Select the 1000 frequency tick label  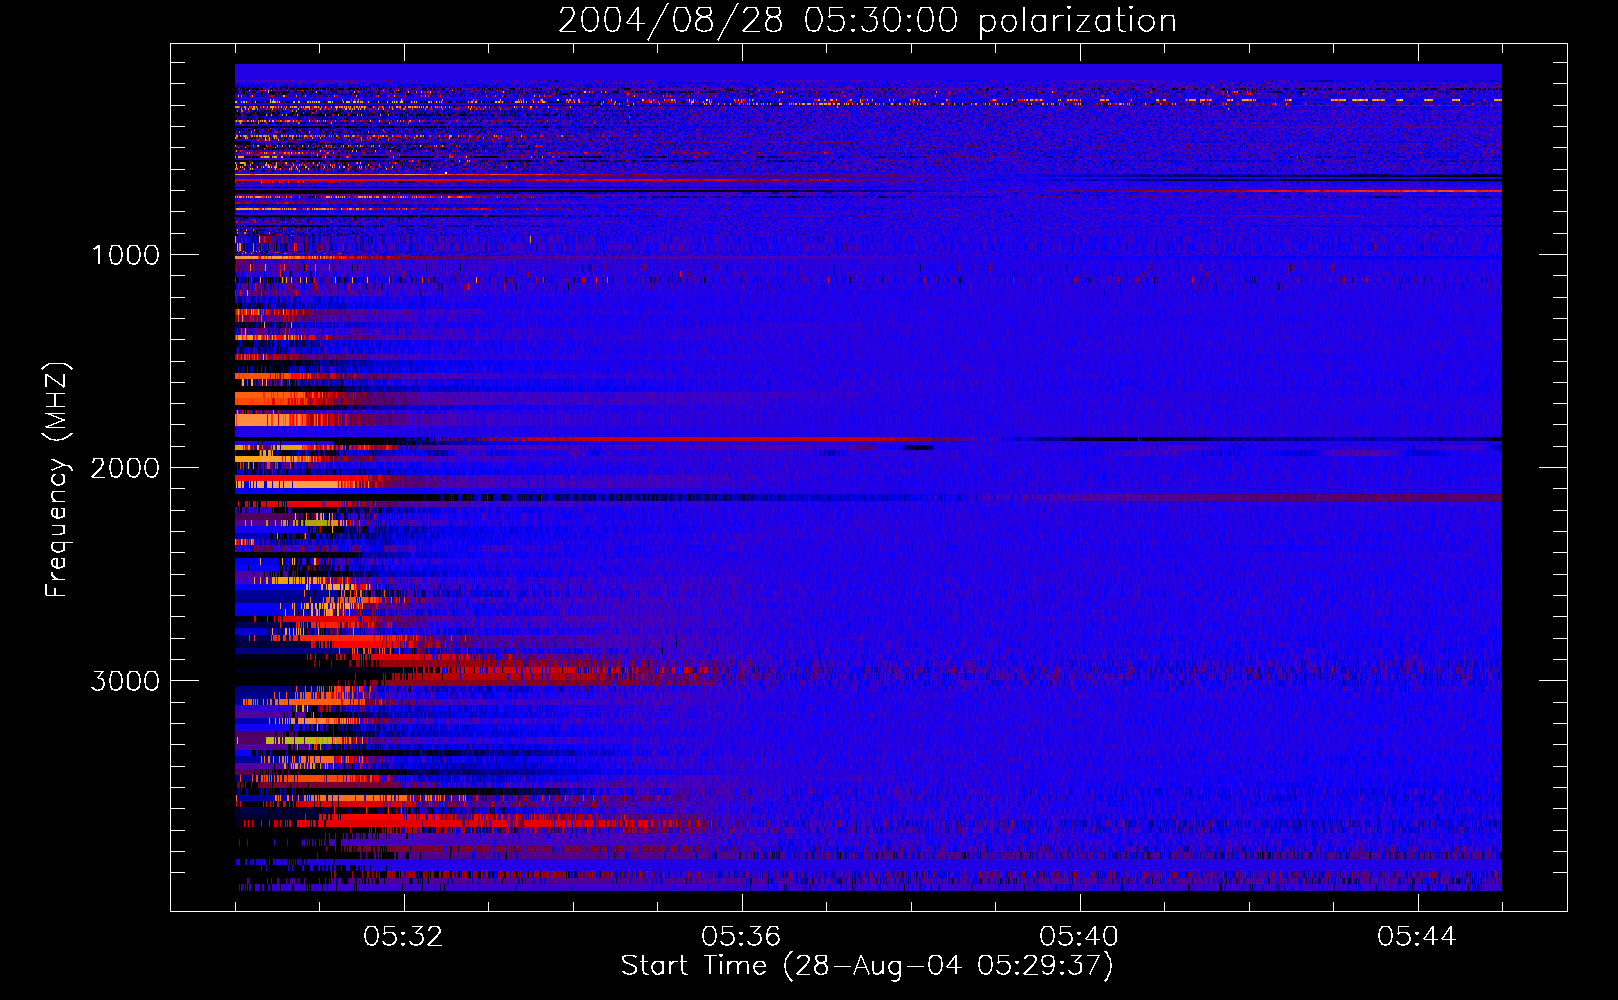point(125,255)
